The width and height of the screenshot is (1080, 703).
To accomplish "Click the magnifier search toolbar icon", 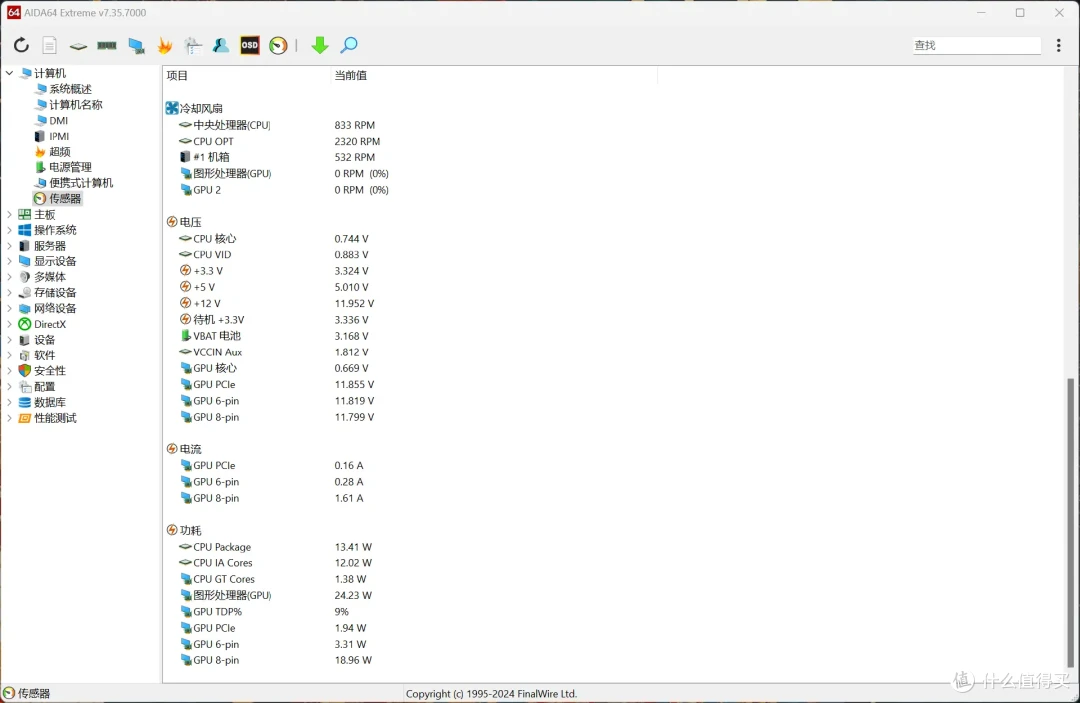I will pos(349,45).
